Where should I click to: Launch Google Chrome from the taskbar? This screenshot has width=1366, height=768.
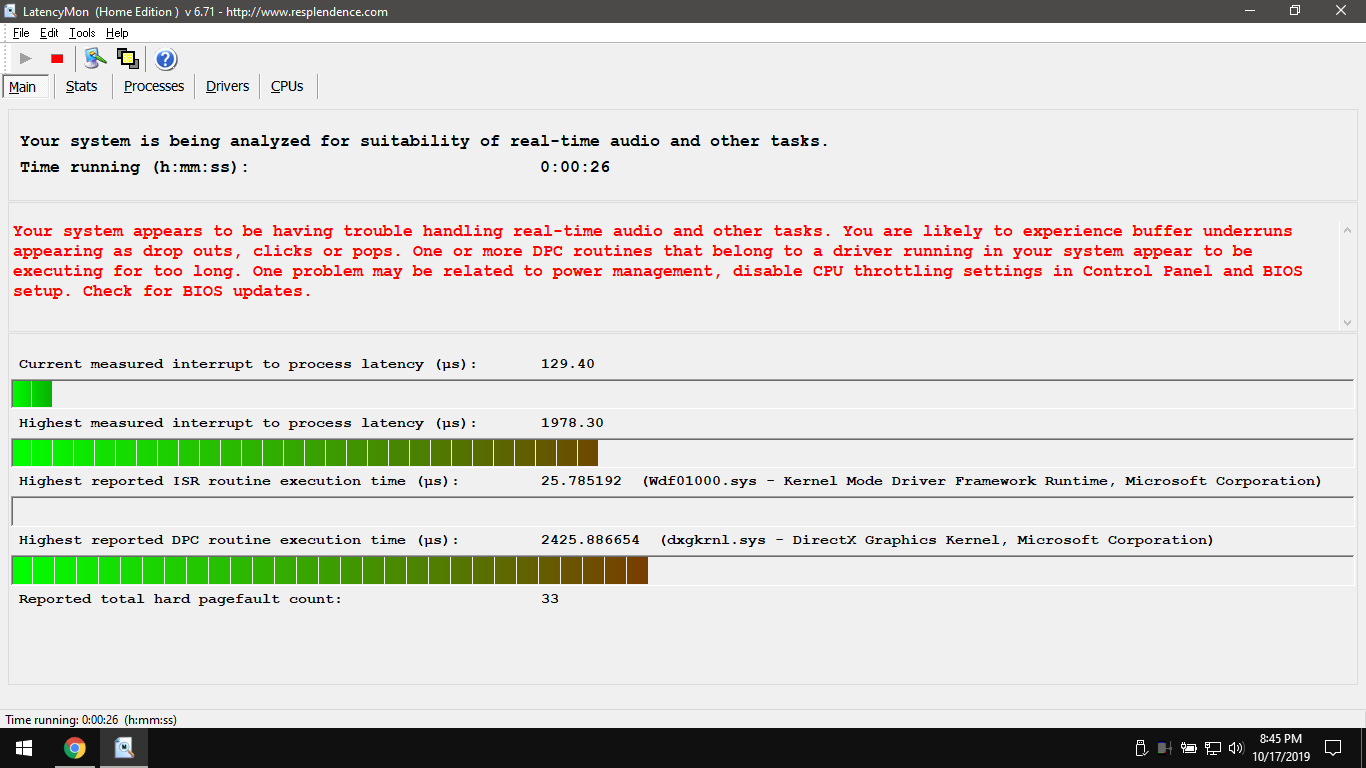[75, 747]
